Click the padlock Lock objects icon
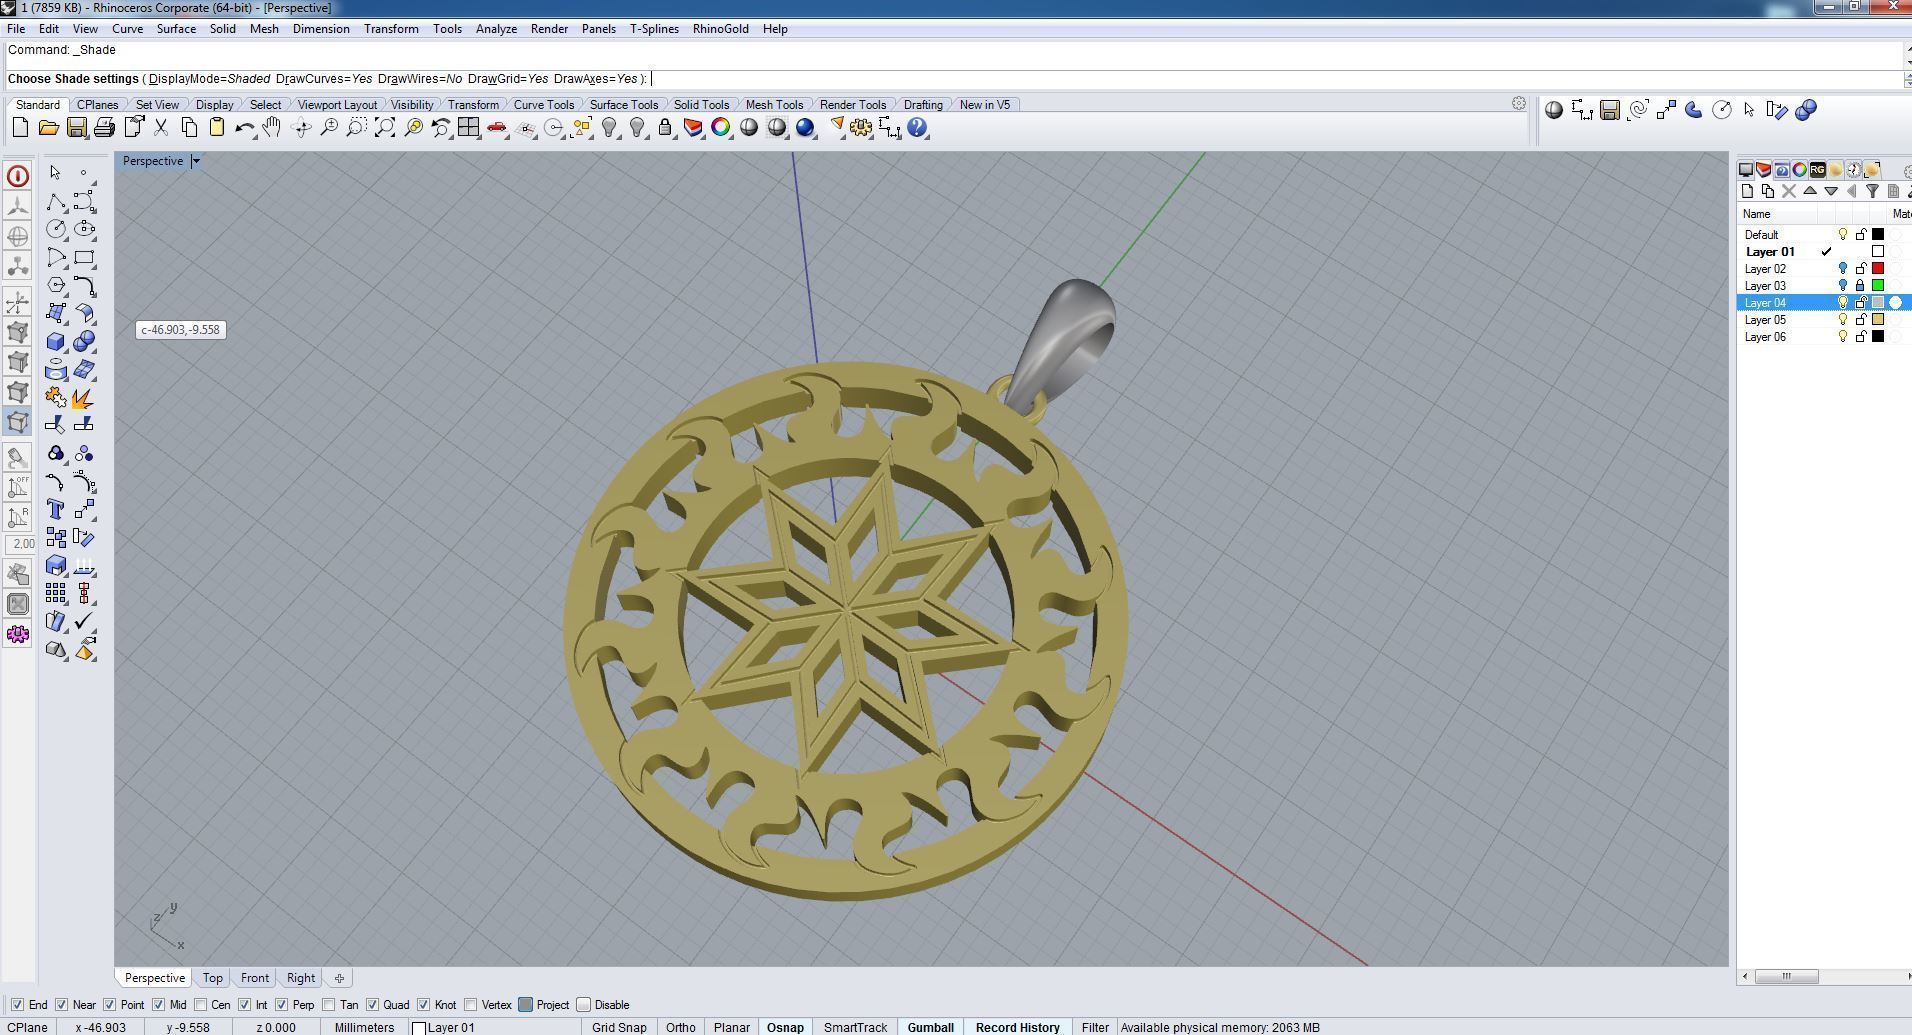 pyautogui.click(x=665, y=128)
